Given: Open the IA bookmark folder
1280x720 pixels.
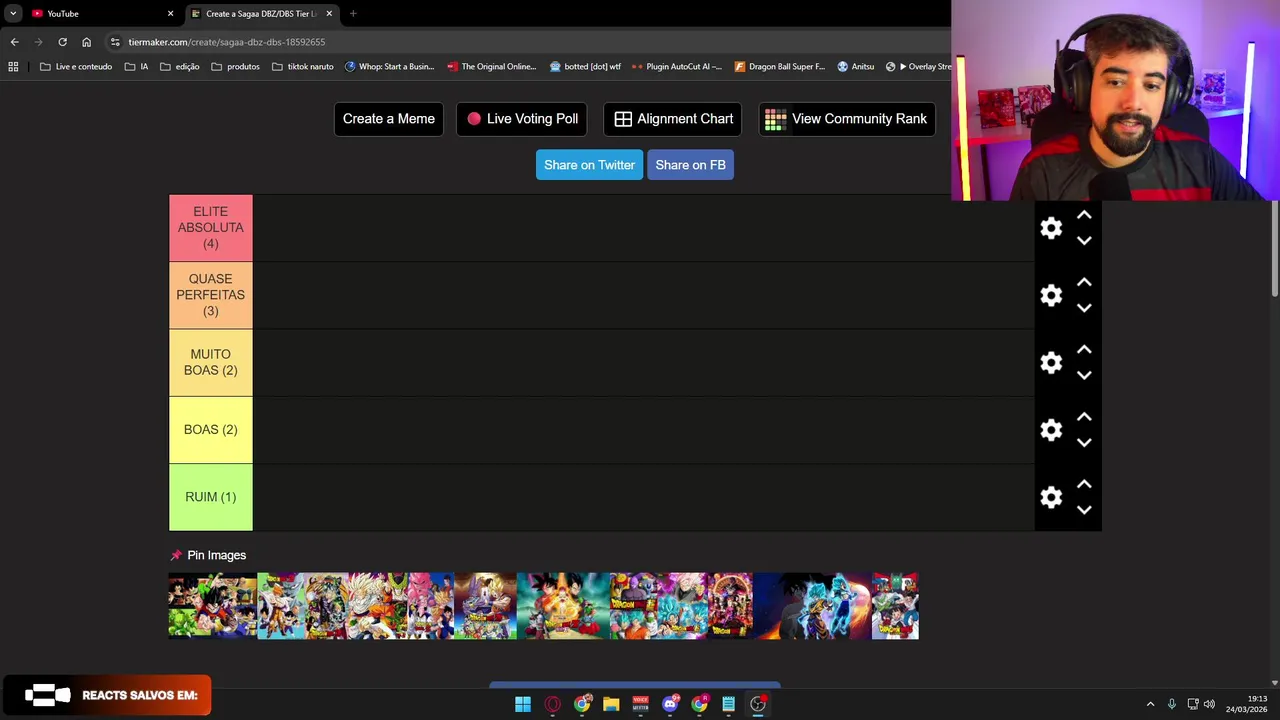Looking at the screenshot, I should [x=137, y=67].
